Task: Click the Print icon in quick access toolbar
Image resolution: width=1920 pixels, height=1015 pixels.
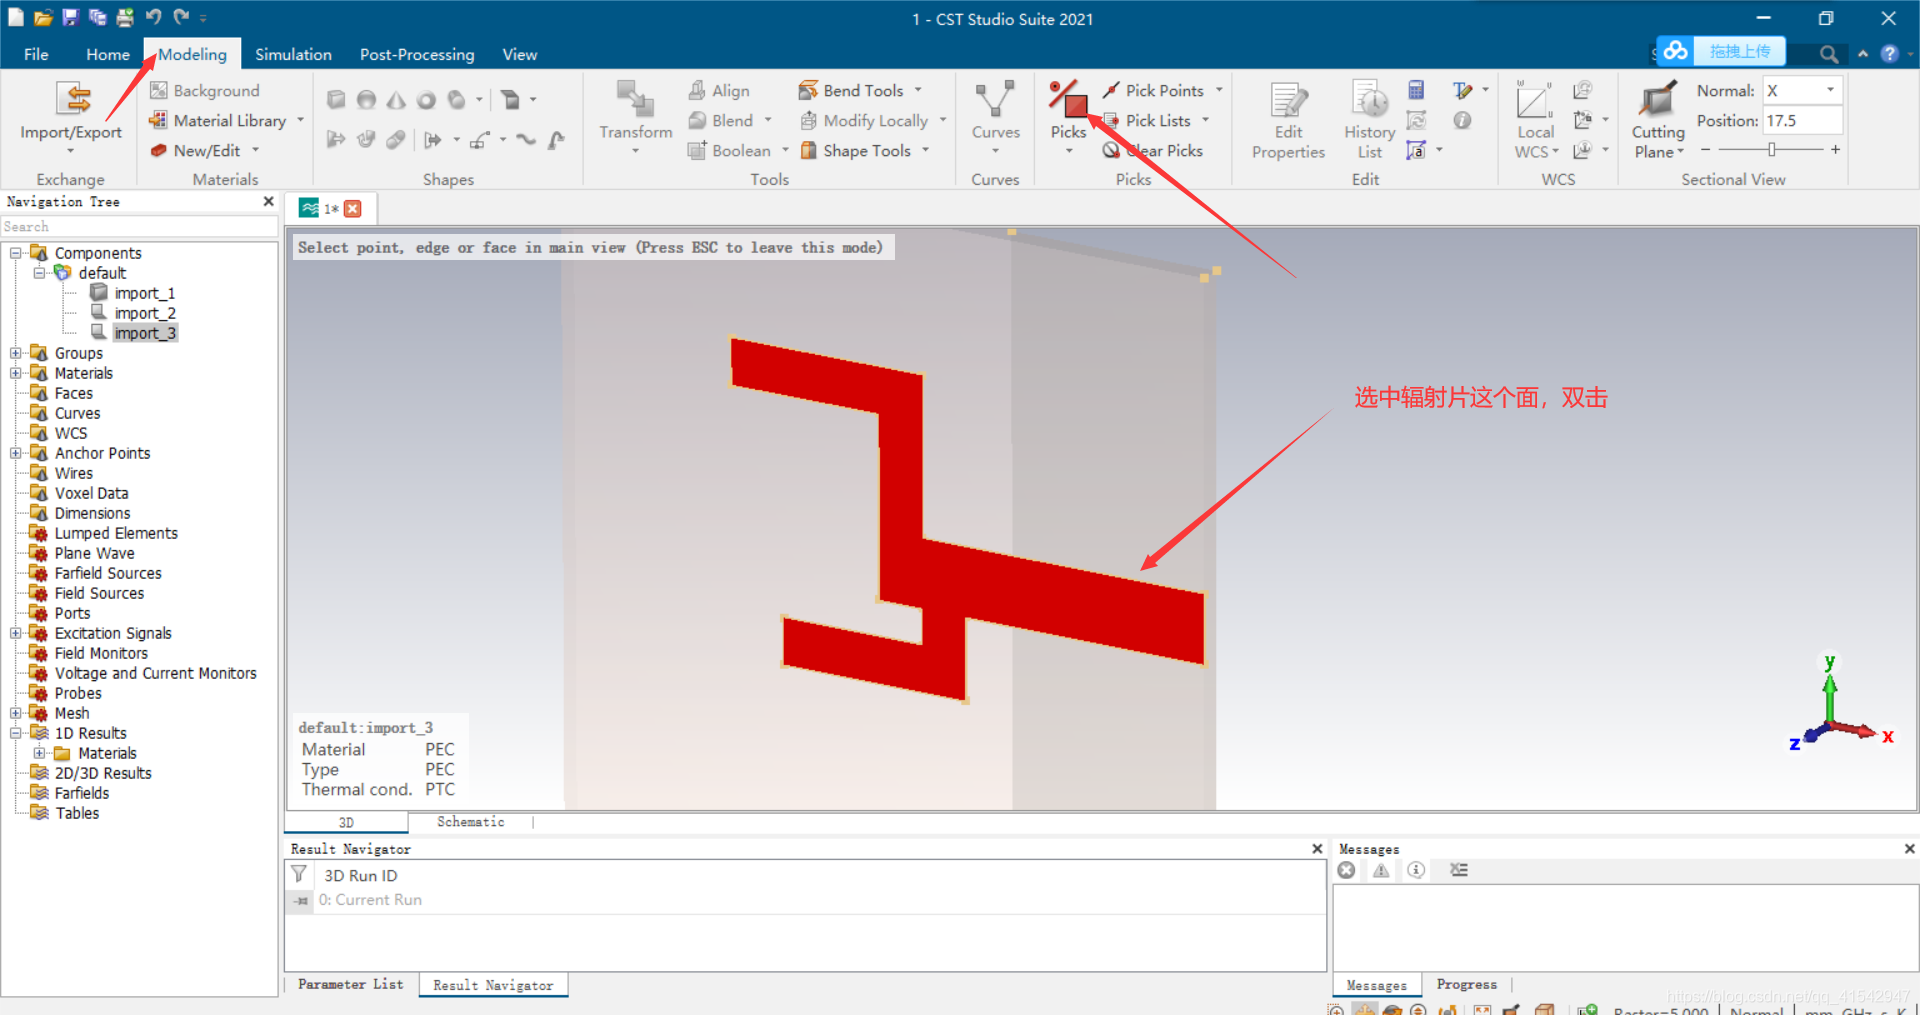Action: point(125,17)
